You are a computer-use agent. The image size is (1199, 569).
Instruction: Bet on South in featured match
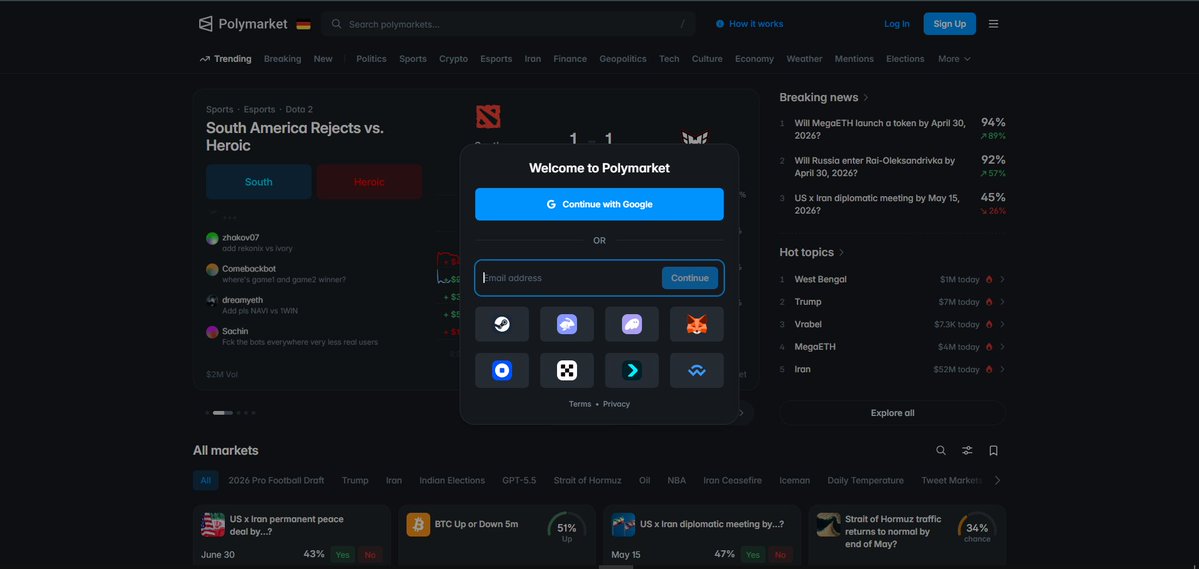tap(258, 182)
